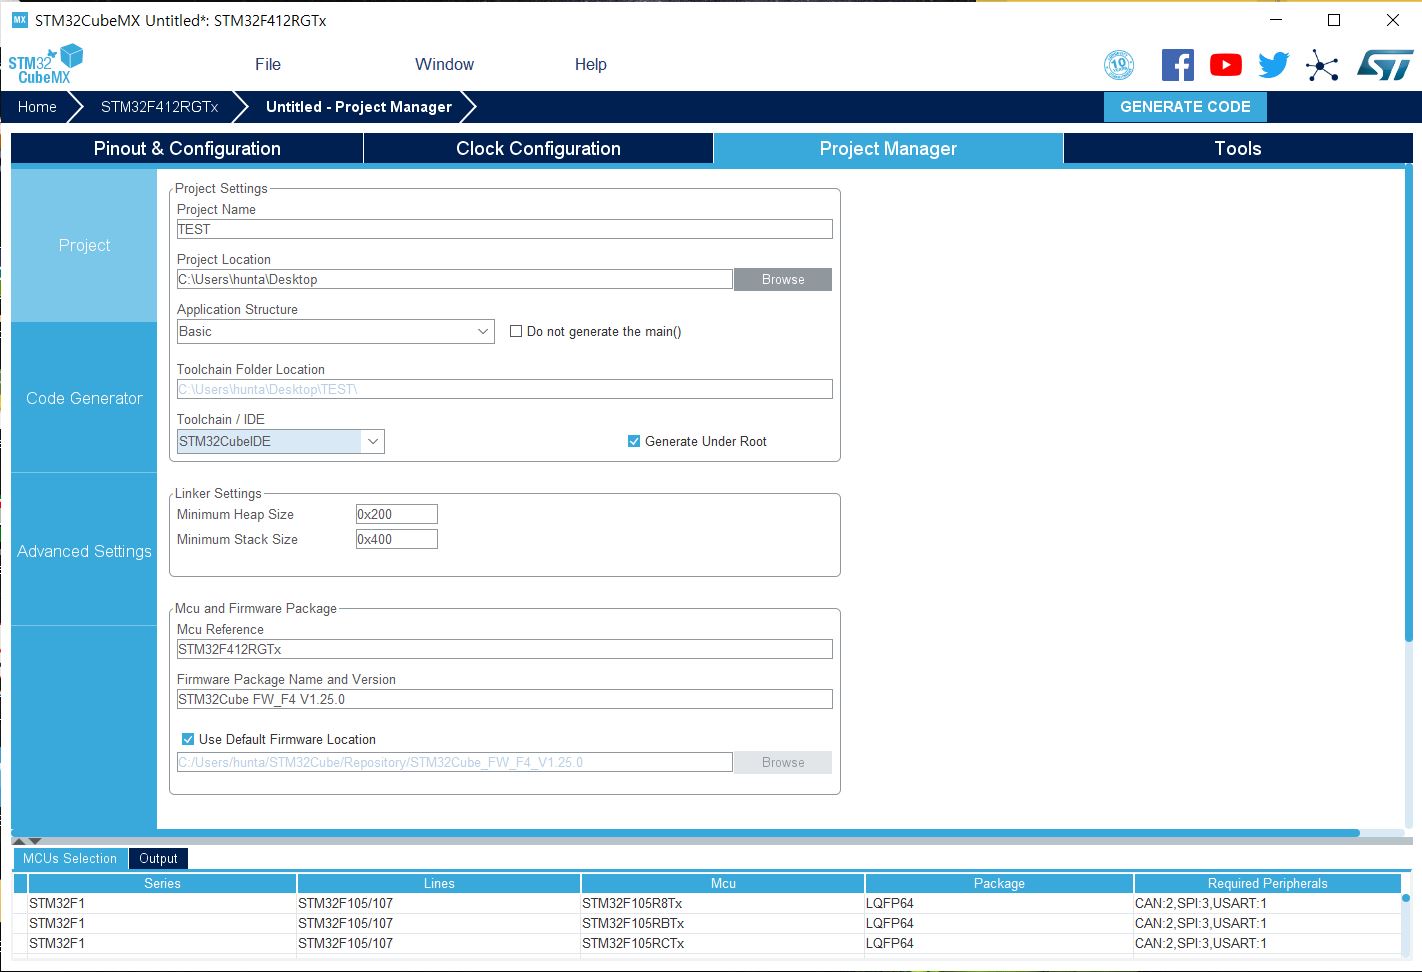
Task: Open the Window menu
Action: click(444, 64)
